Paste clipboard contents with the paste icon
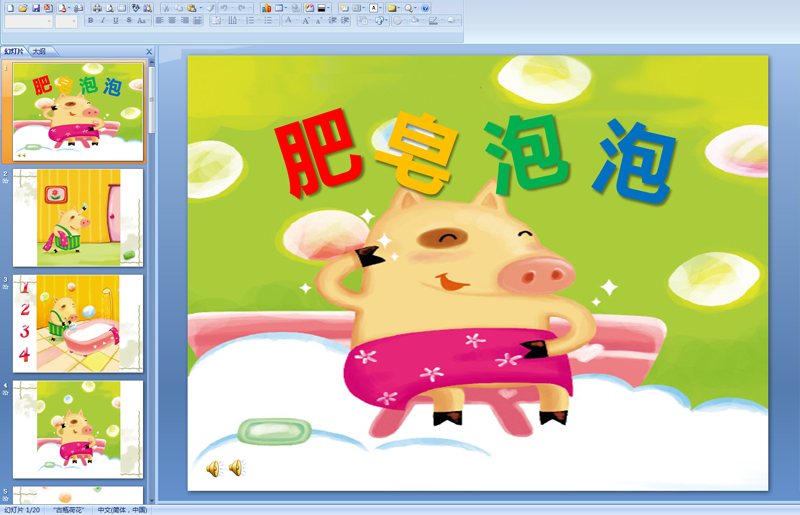Image resolution: width=800 pixels, height=515 pixels. 192,8
